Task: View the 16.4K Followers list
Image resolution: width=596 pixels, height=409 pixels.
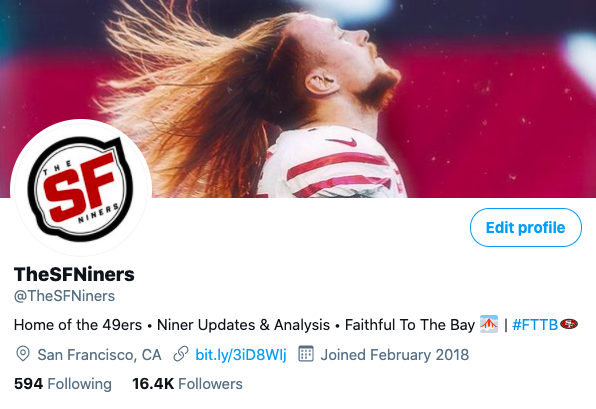Action: [x=187, y=384]
